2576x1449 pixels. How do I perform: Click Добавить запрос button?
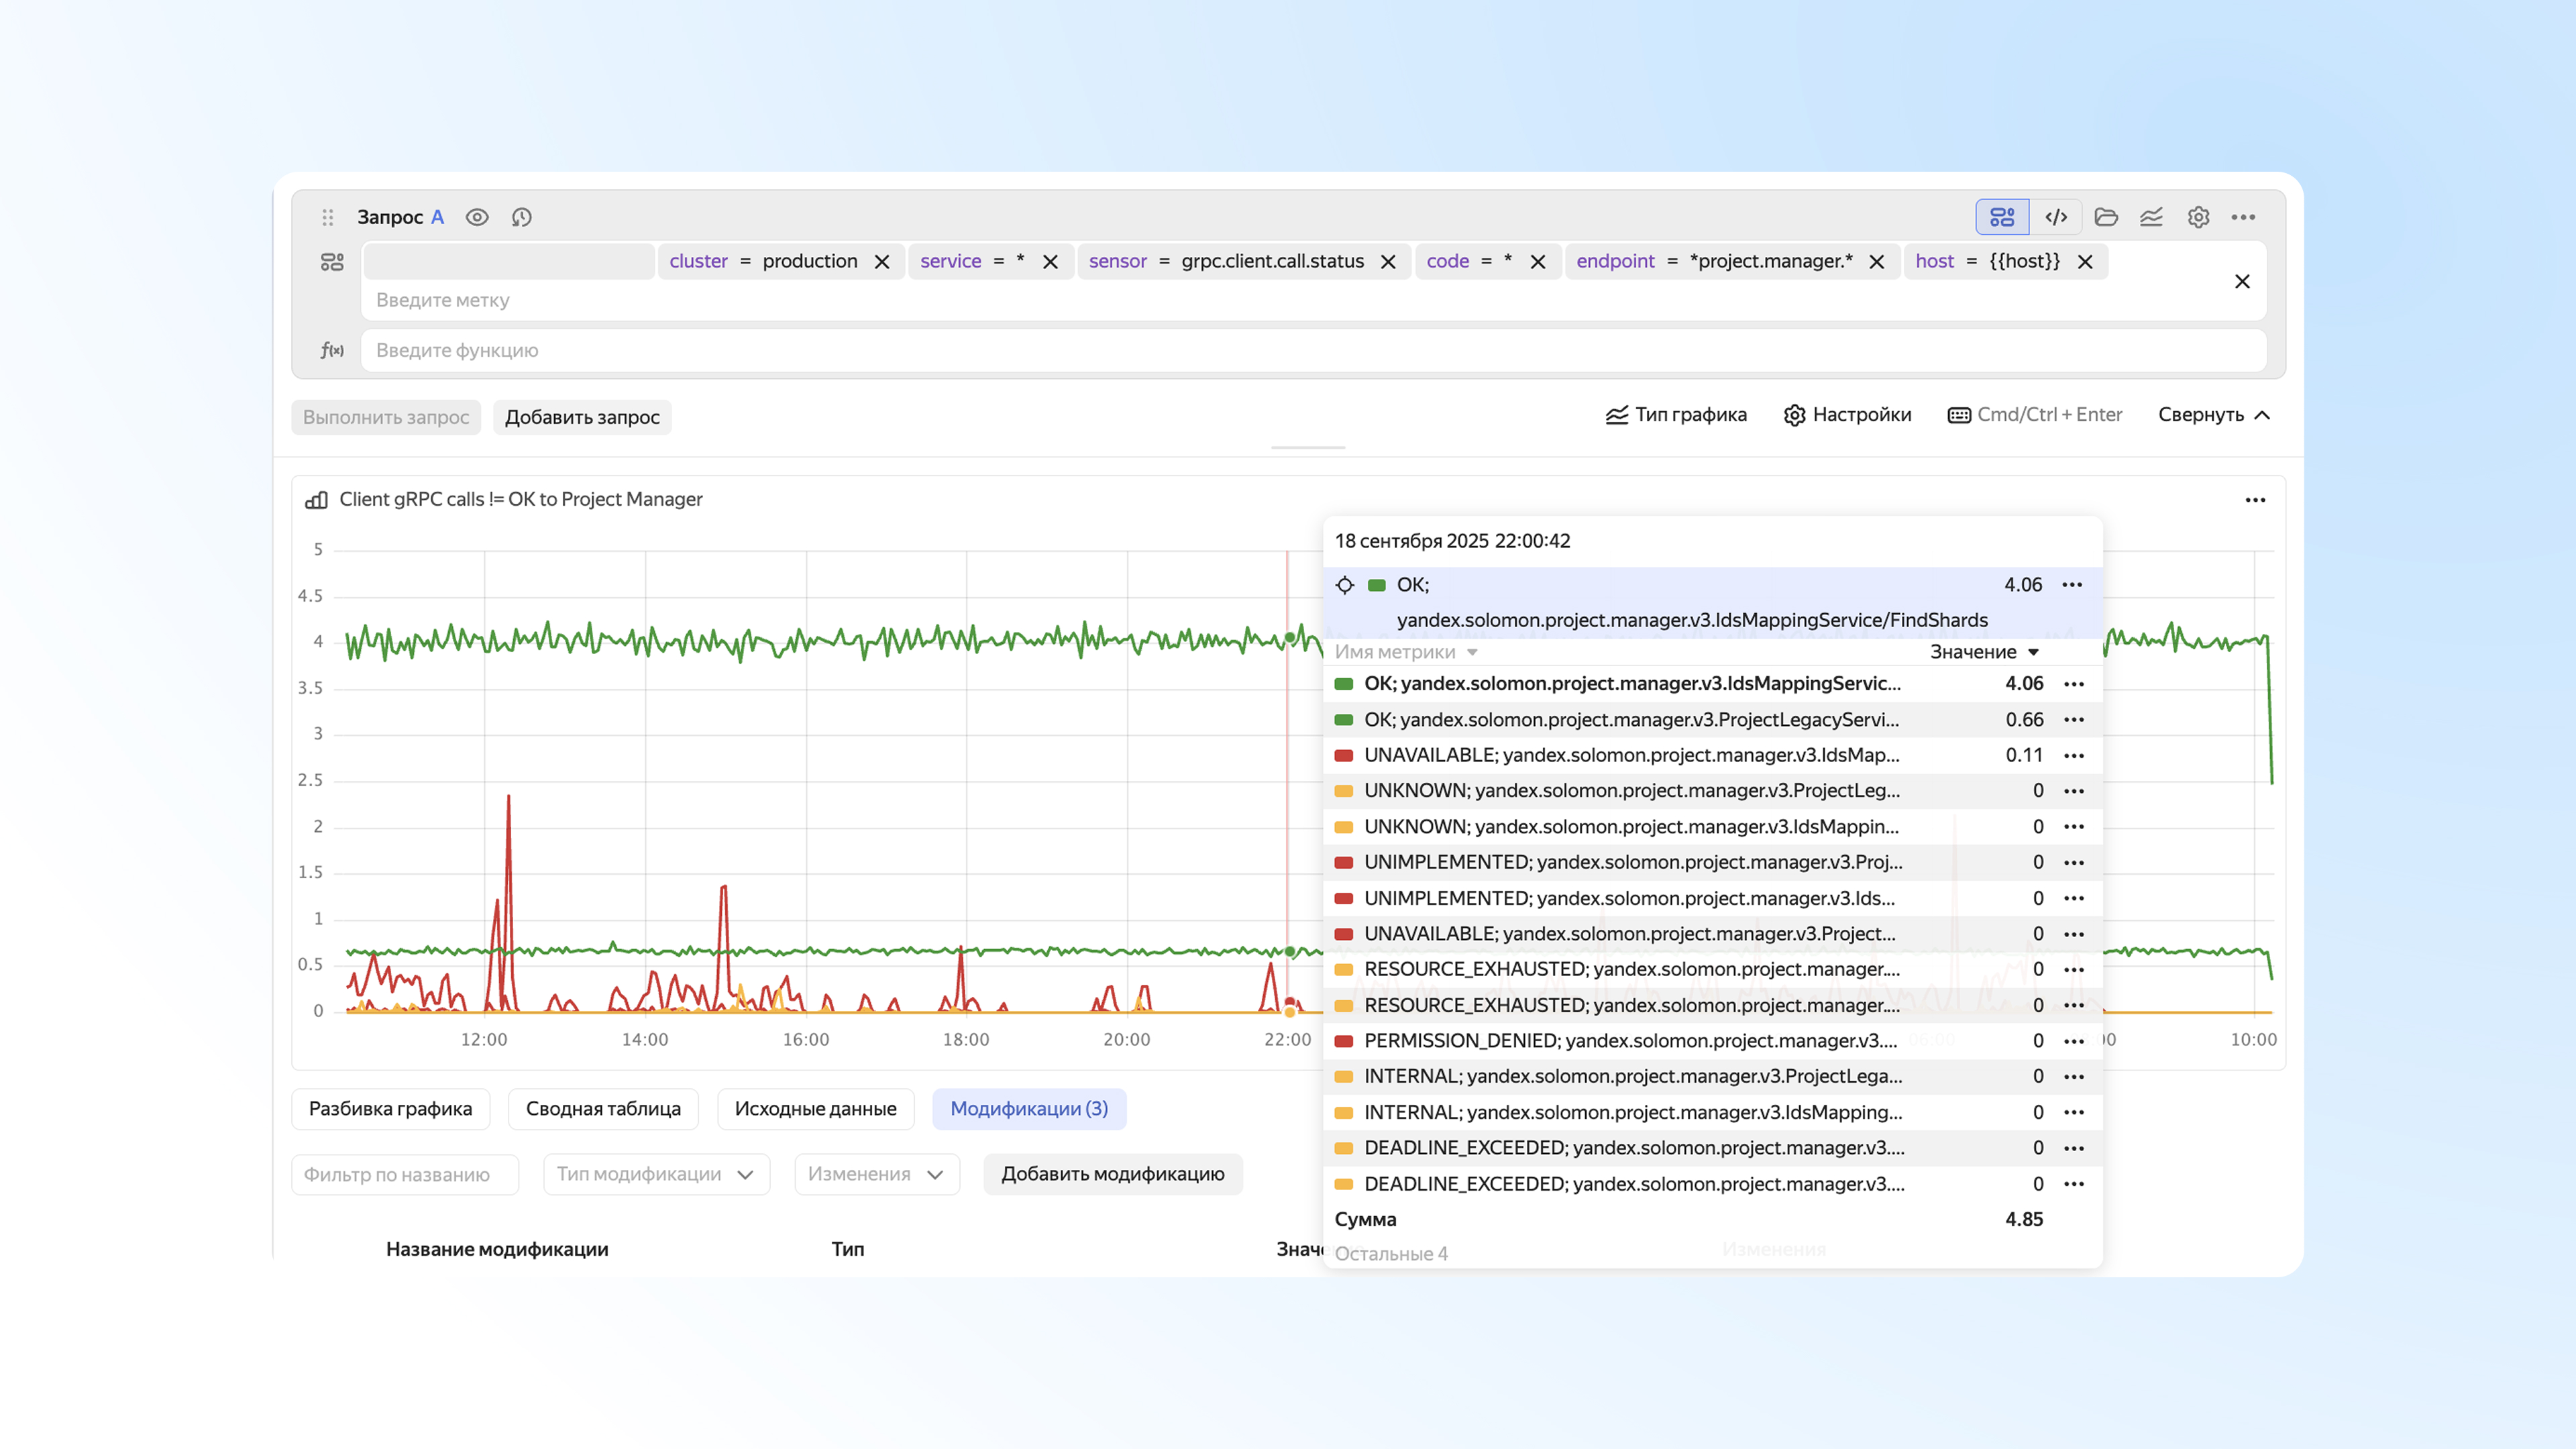[582, 417]
